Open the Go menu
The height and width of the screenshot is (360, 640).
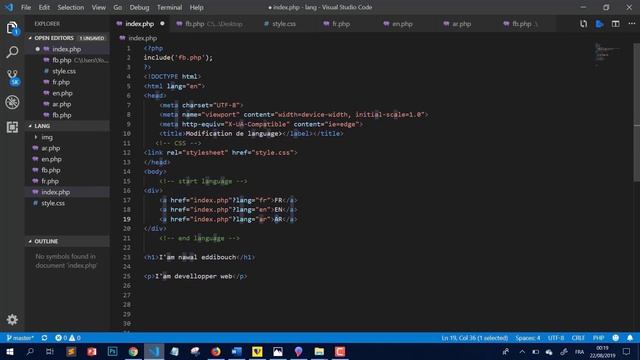point(118,7)
